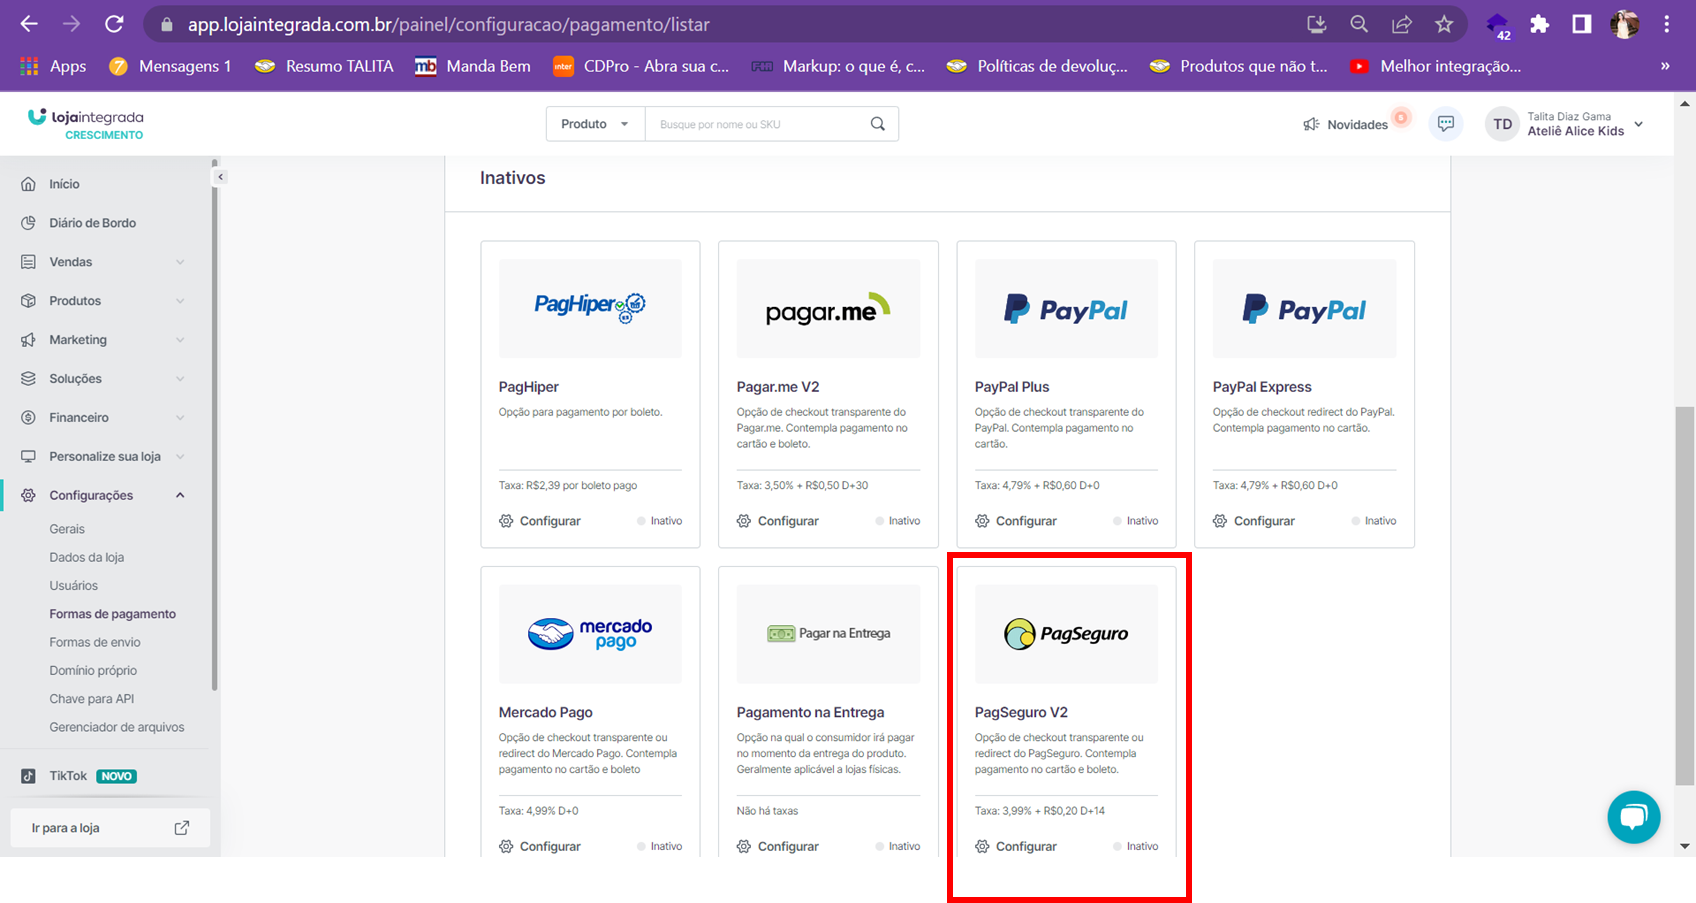This screenshot has height=903, width=1696.
Task: Open Diário de Bordo in sidebar
Action: coord(92,223)
